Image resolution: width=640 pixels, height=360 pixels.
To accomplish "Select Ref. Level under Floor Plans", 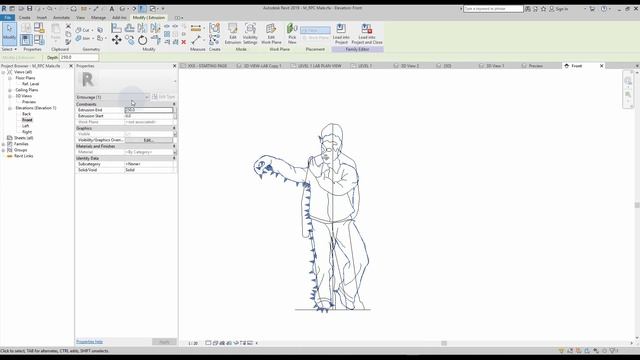I will (31, 84).
